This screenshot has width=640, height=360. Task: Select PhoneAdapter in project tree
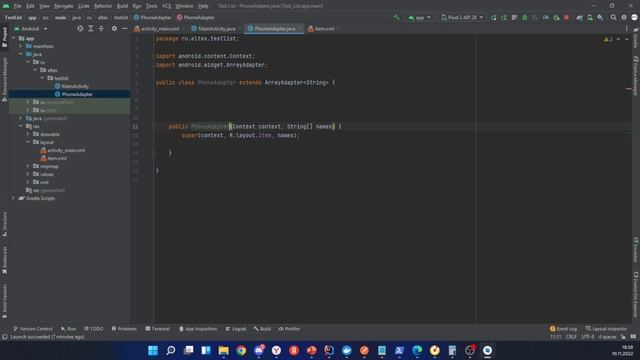[73, 94]
